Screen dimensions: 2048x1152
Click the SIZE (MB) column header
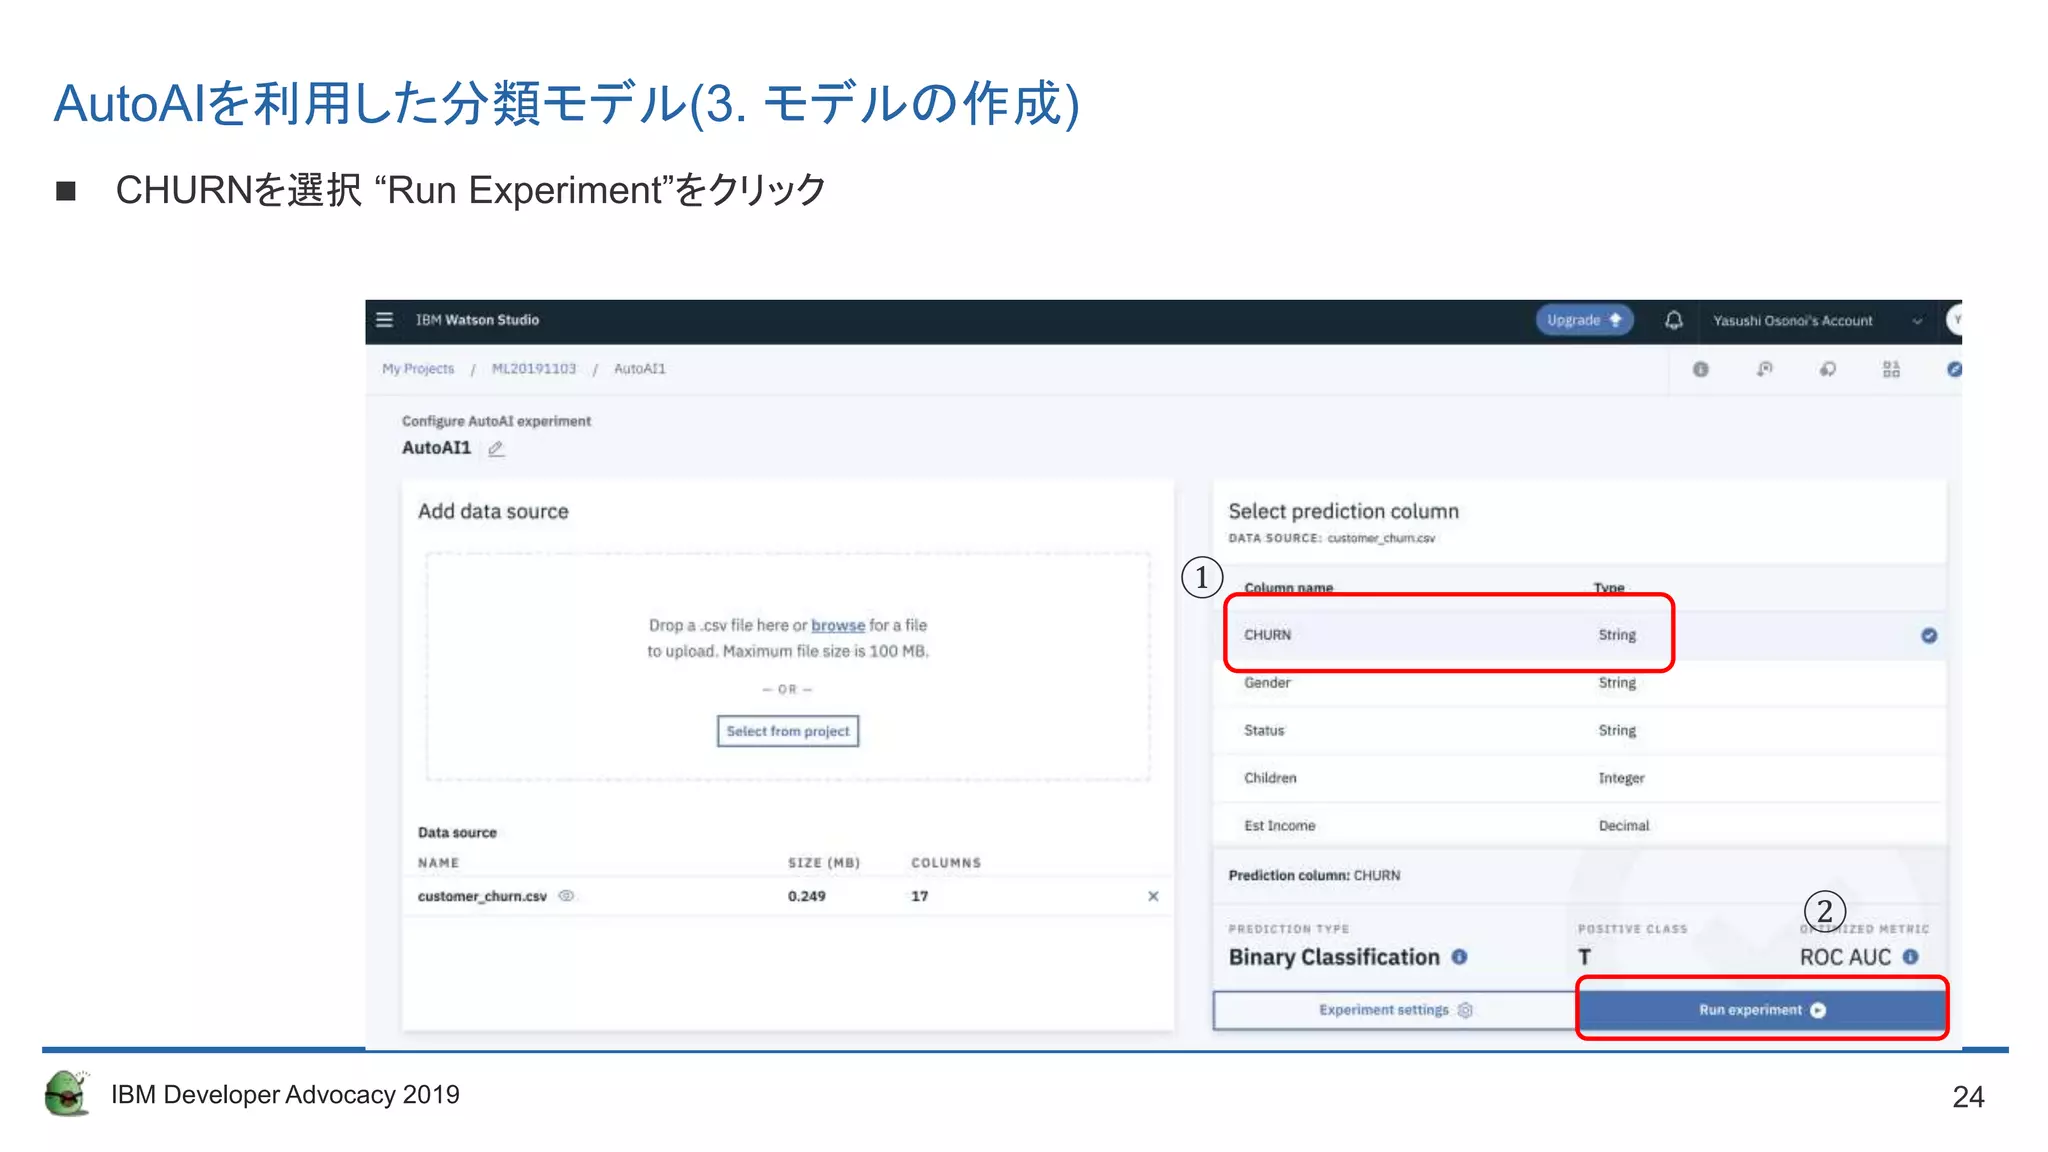pos(824,863)
